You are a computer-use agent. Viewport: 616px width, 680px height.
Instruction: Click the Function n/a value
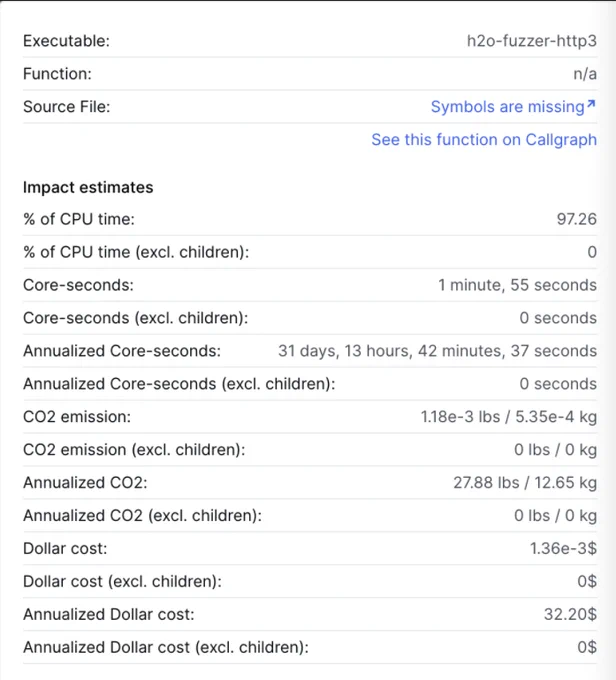pyautogui.click(x=585, y=74)
